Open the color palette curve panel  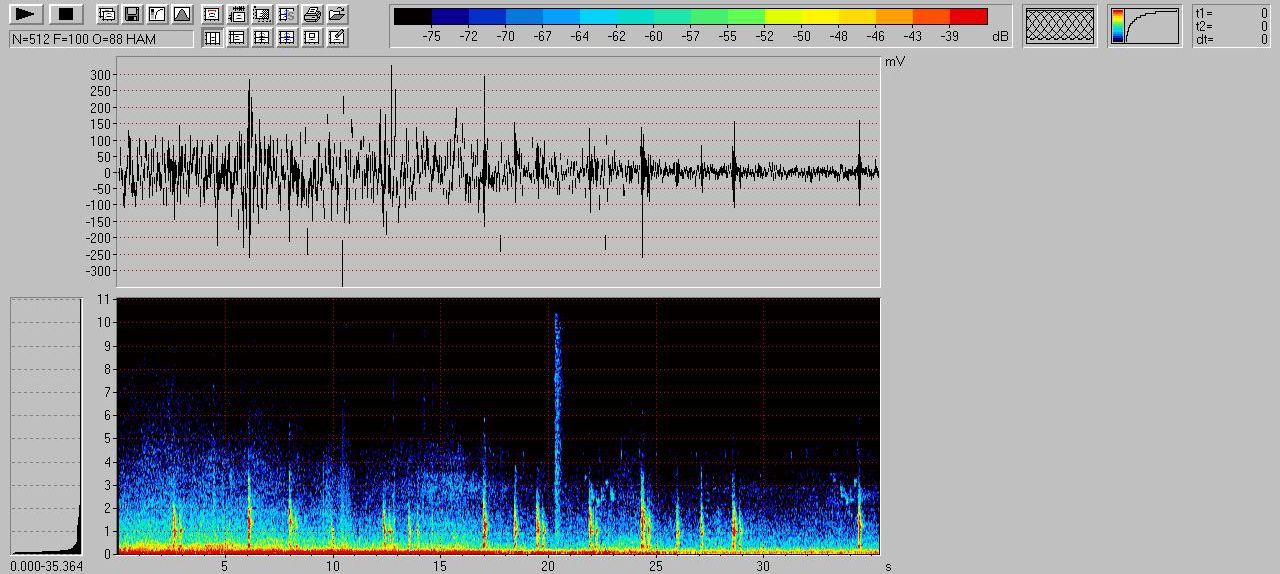[x=1144, y=26]
